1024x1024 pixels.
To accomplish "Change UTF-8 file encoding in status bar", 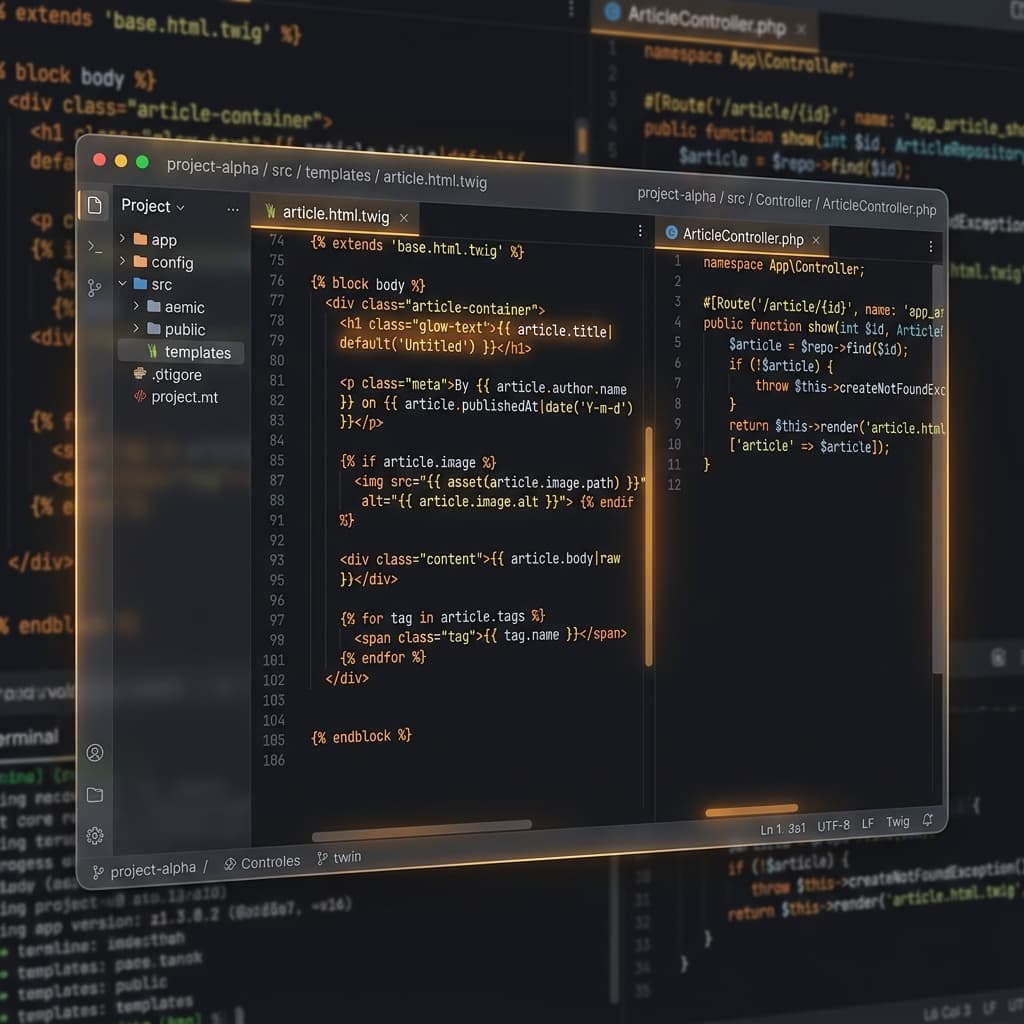I will [833, 825].
